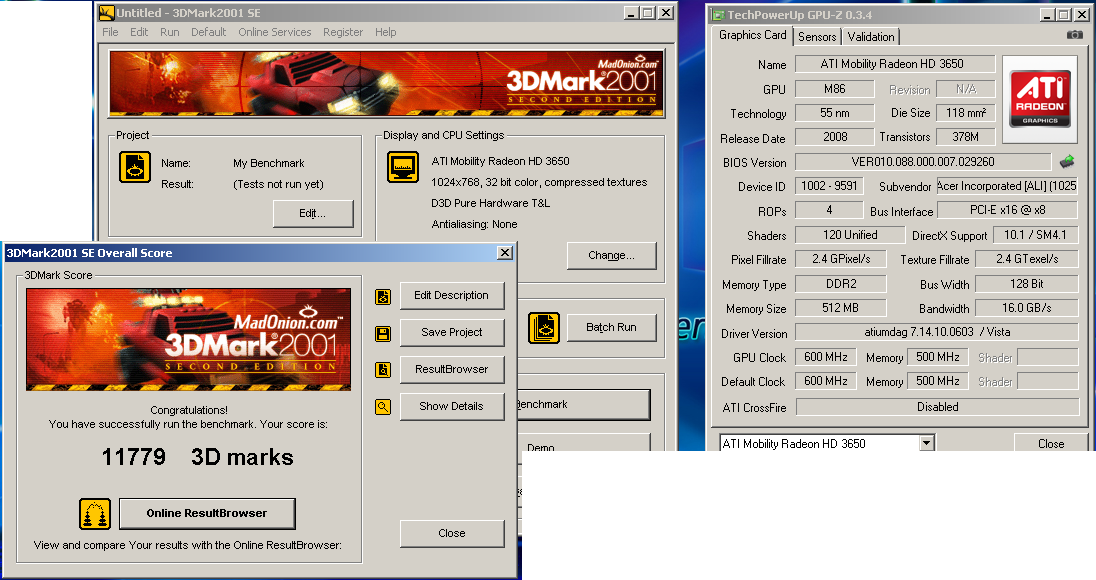The image size is (1096, 580).
Task: Click the ResultBrowser document icon
Action: pyautogui.click(x=383, y=370)
